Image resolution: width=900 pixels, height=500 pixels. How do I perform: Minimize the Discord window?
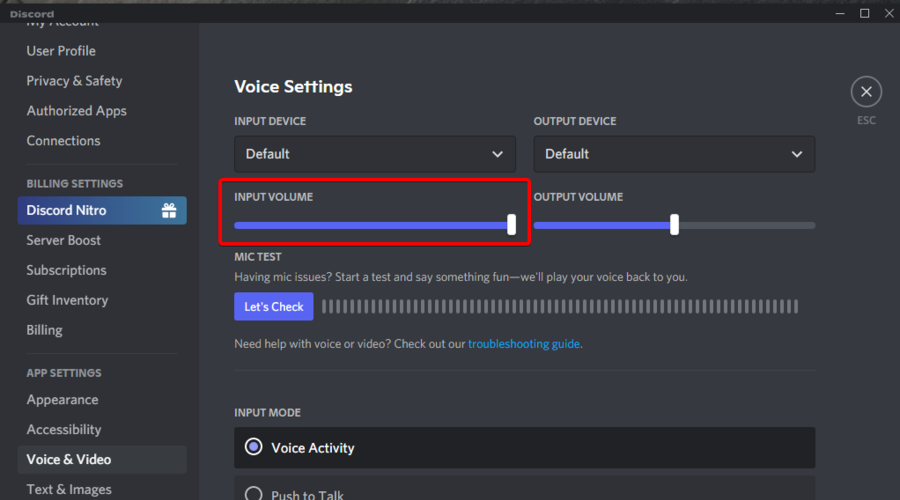[x=840, y=13]
